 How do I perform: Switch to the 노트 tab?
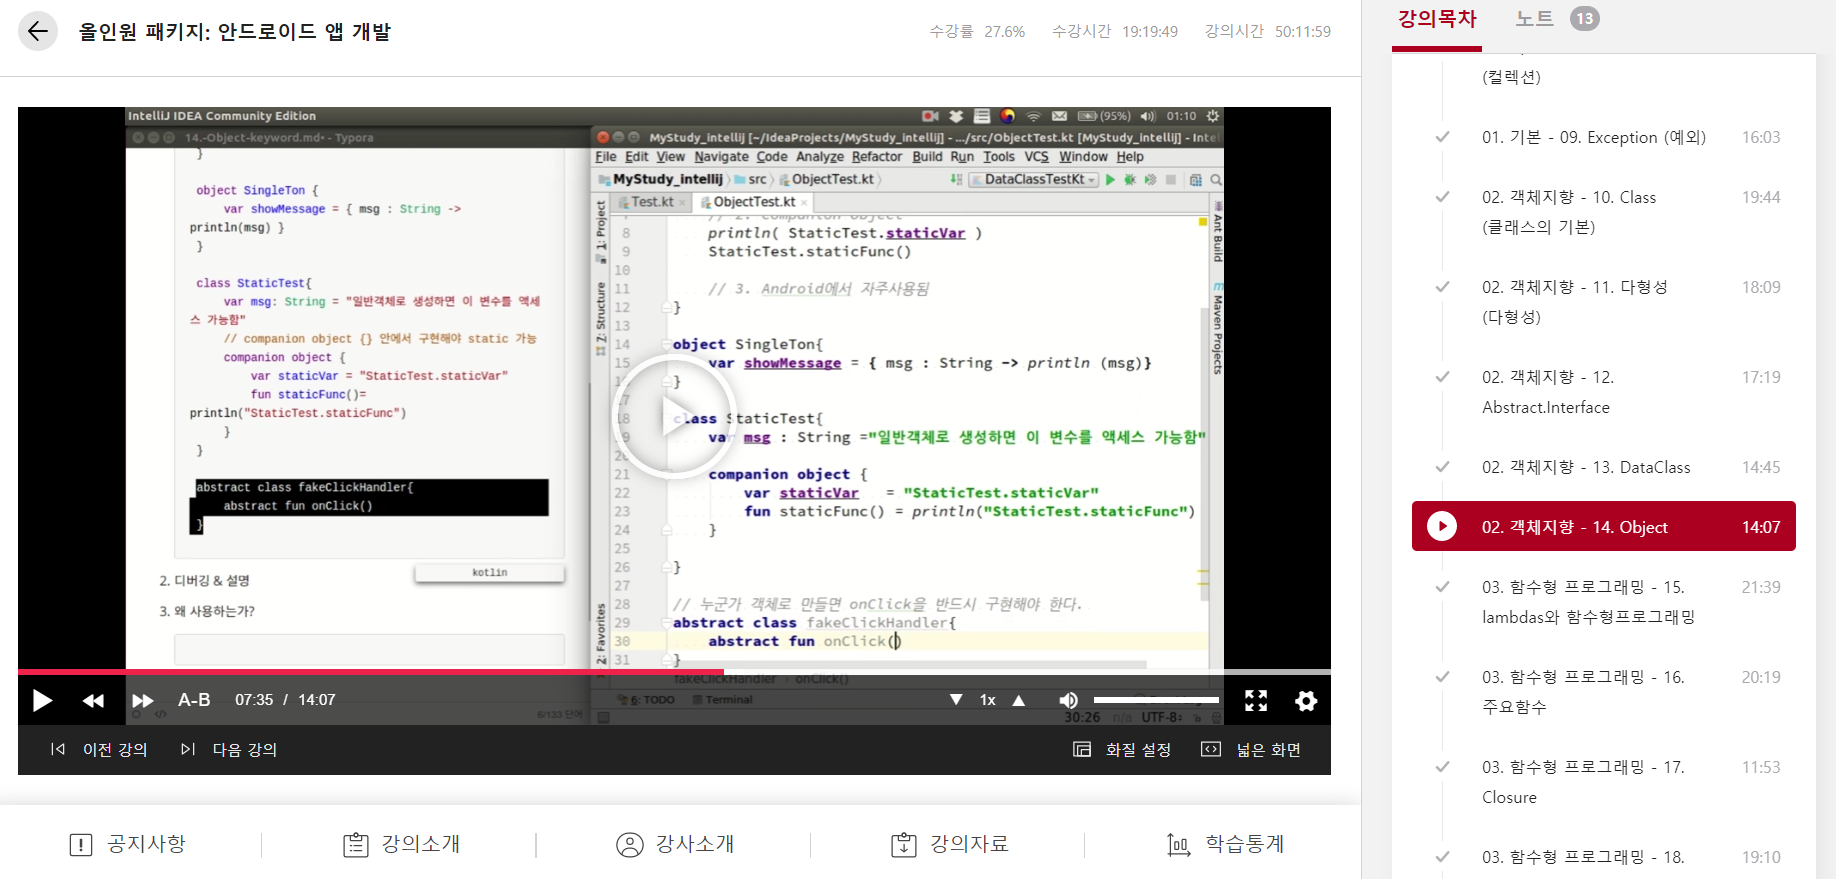pos(1534,19)
